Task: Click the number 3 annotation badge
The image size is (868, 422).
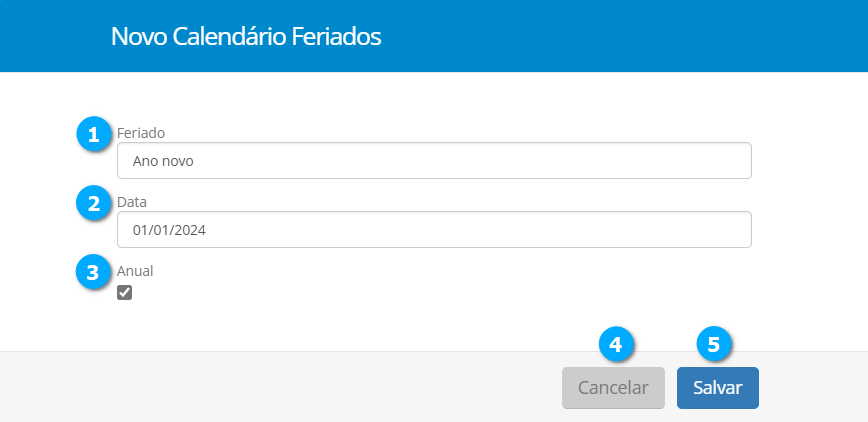Action: click(94, 272)
